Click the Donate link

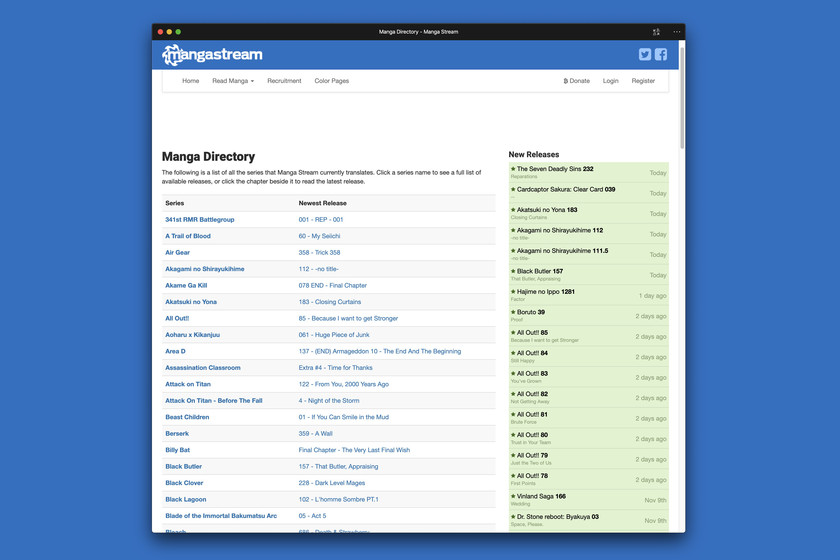coord(577,81)
